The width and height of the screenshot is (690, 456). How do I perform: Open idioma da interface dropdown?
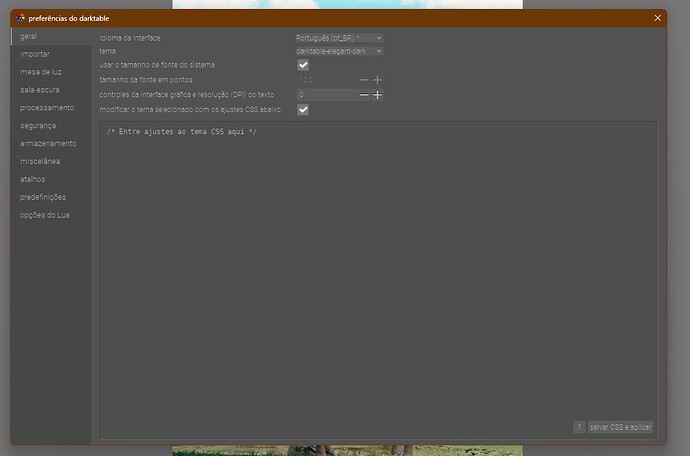(339, 38)
